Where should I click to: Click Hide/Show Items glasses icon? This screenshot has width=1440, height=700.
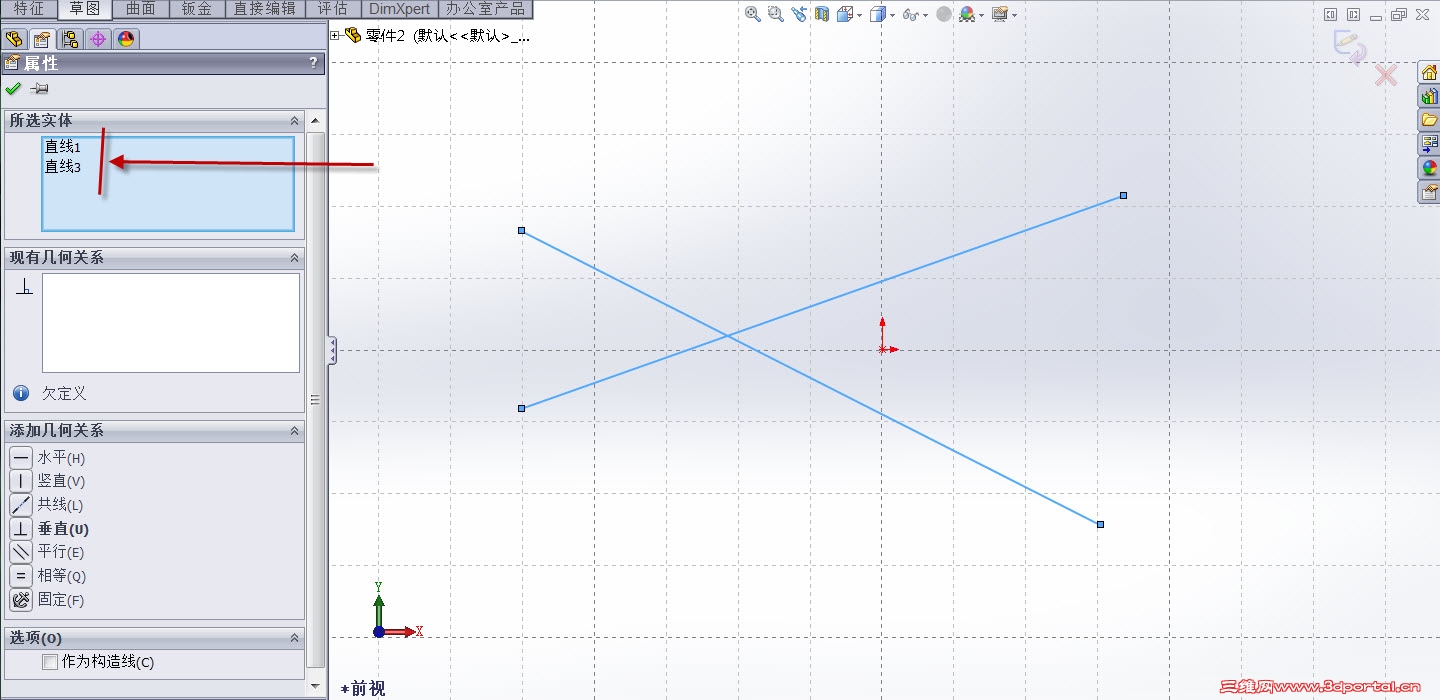tap(910, 14)
